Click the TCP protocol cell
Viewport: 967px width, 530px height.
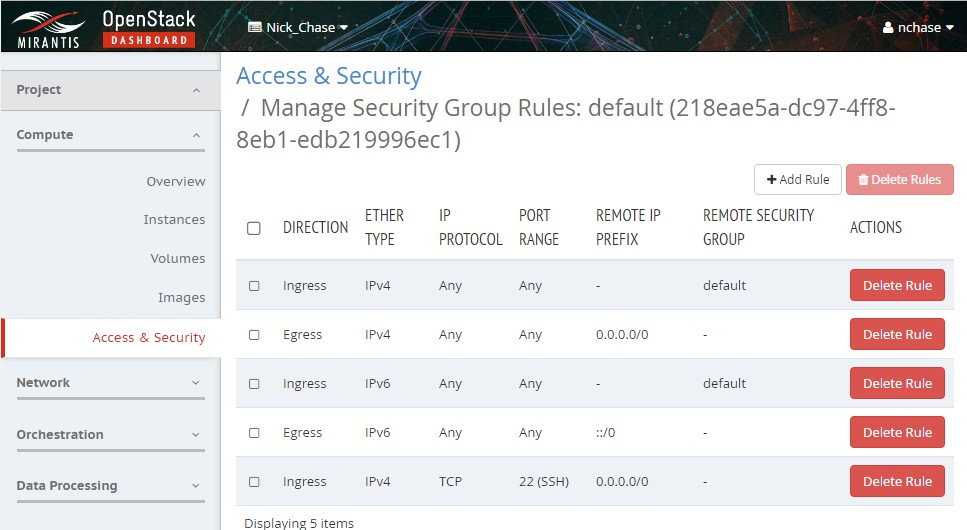click(x=450, y=482)
